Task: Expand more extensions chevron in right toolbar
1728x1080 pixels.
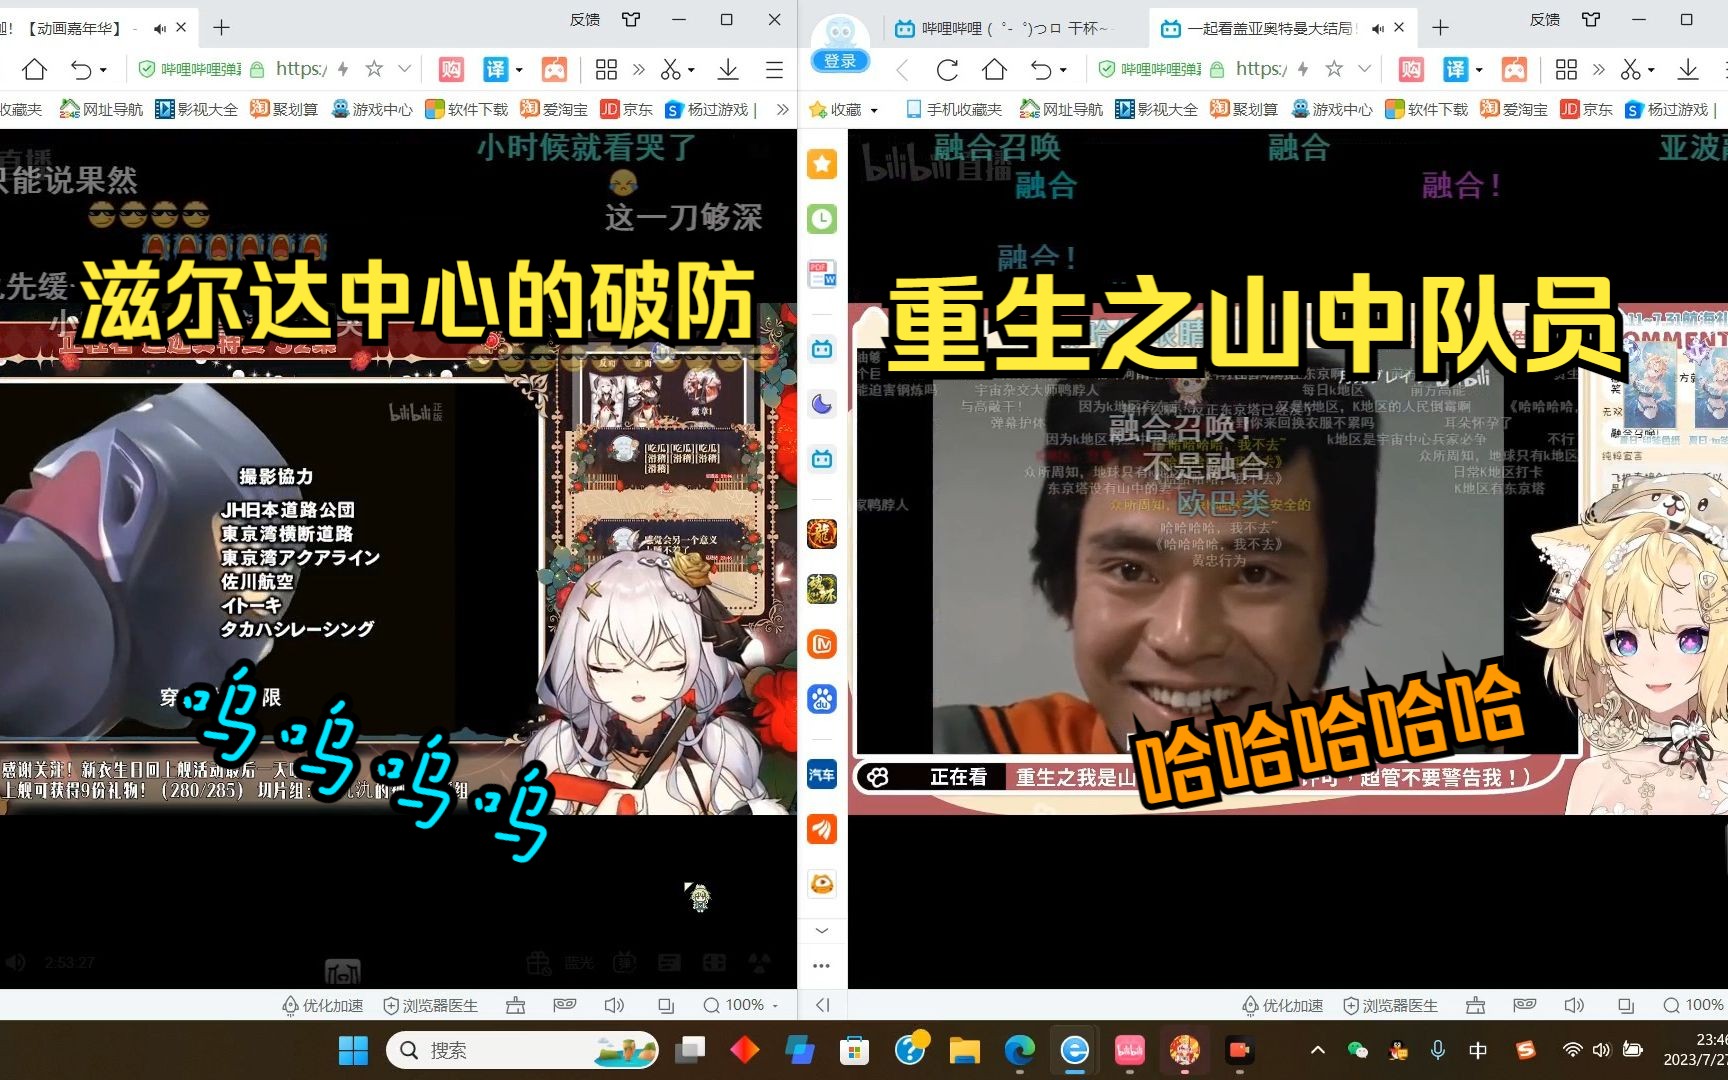Action: coord(1599,69)
